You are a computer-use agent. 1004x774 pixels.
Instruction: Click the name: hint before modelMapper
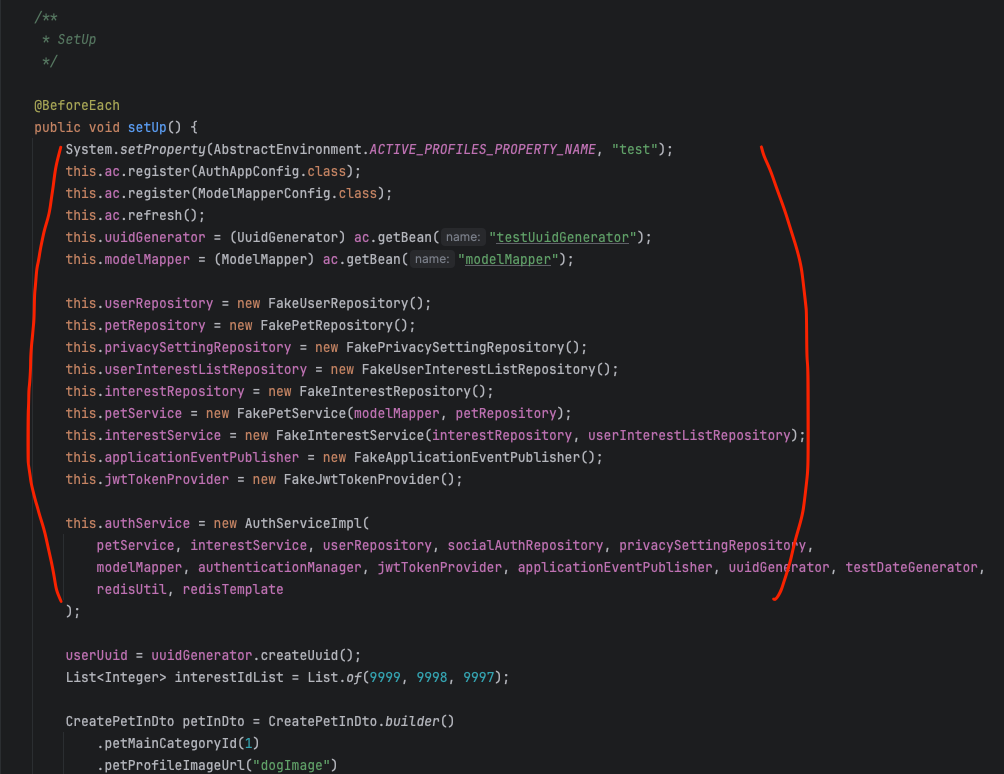pyautogui.click(x=432, y=259)
